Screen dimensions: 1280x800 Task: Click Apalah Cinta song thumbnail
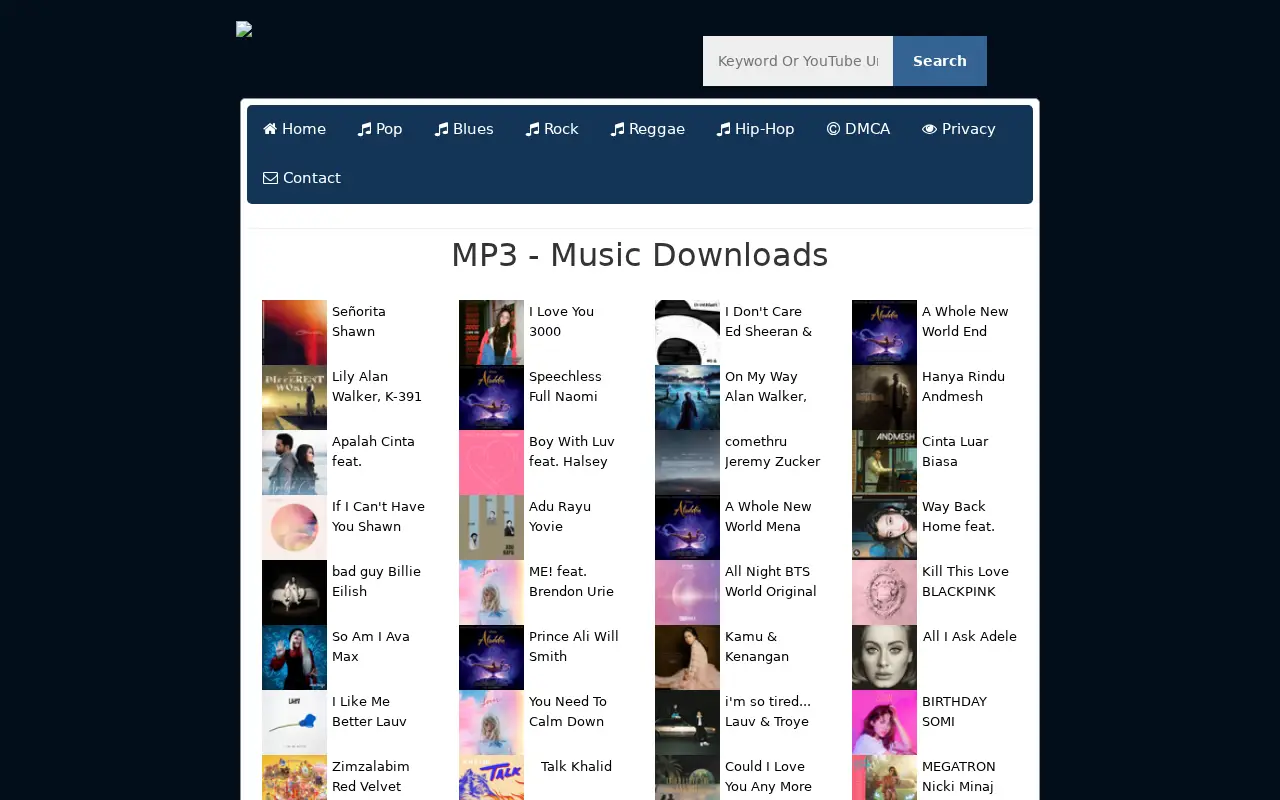pyautogui.click(x=294, y=462)
